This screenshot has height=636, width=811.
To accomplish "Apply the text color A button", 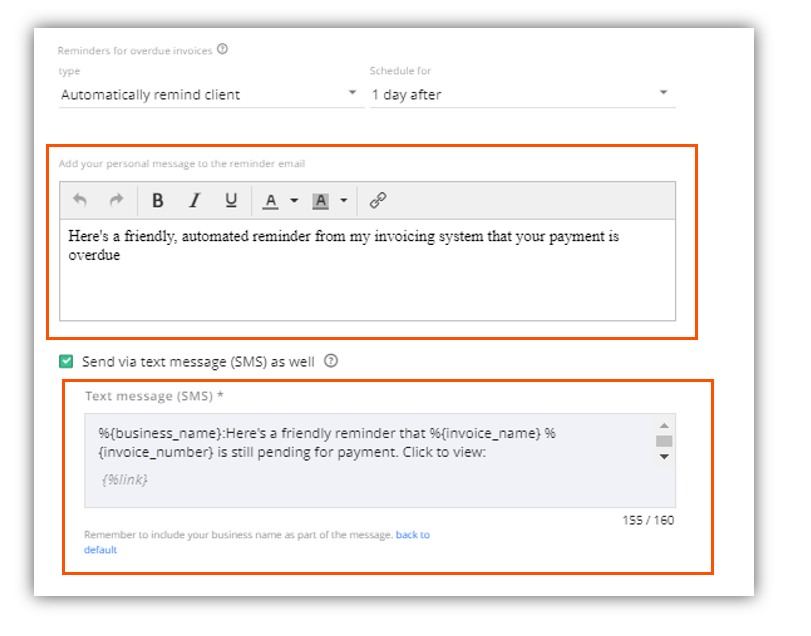I will [271, 201].
